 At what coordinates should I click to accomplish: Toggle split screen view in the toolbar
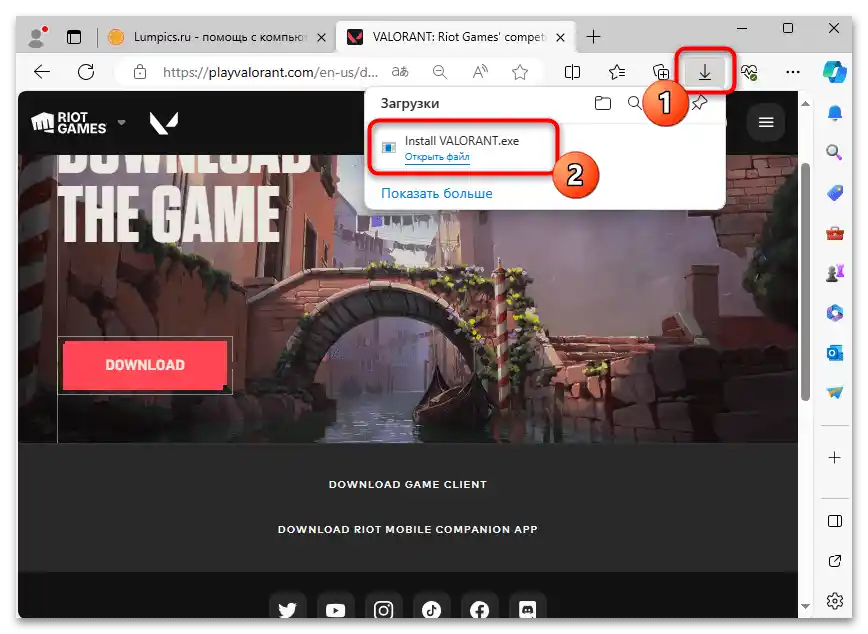(571, 72)
